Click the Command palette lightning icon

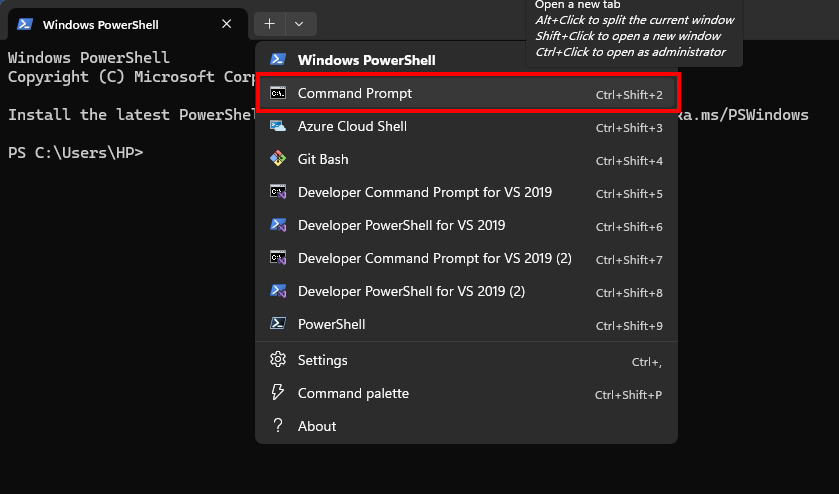click(278, 393)
